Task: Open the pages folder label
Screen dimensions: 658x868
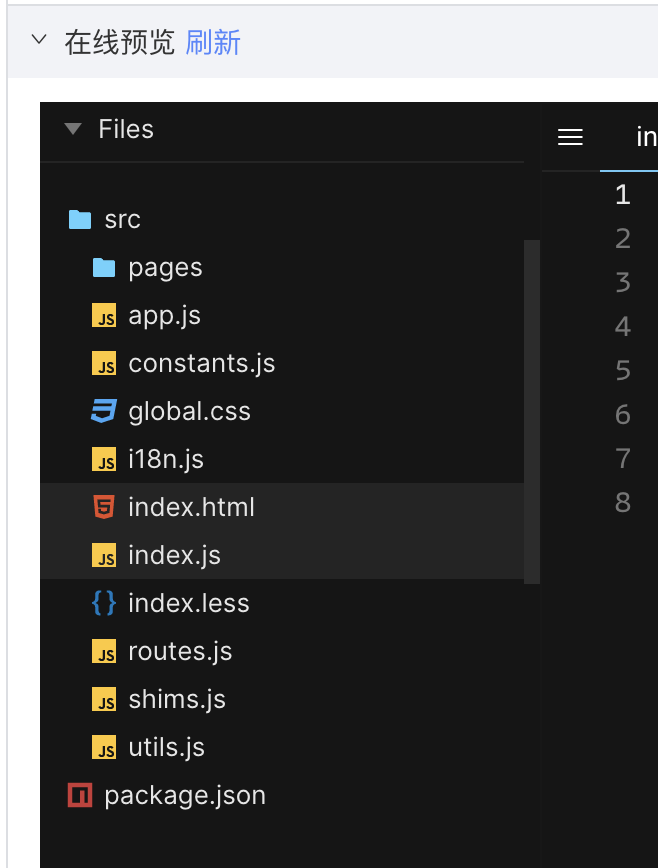Action: pos(165,268)
